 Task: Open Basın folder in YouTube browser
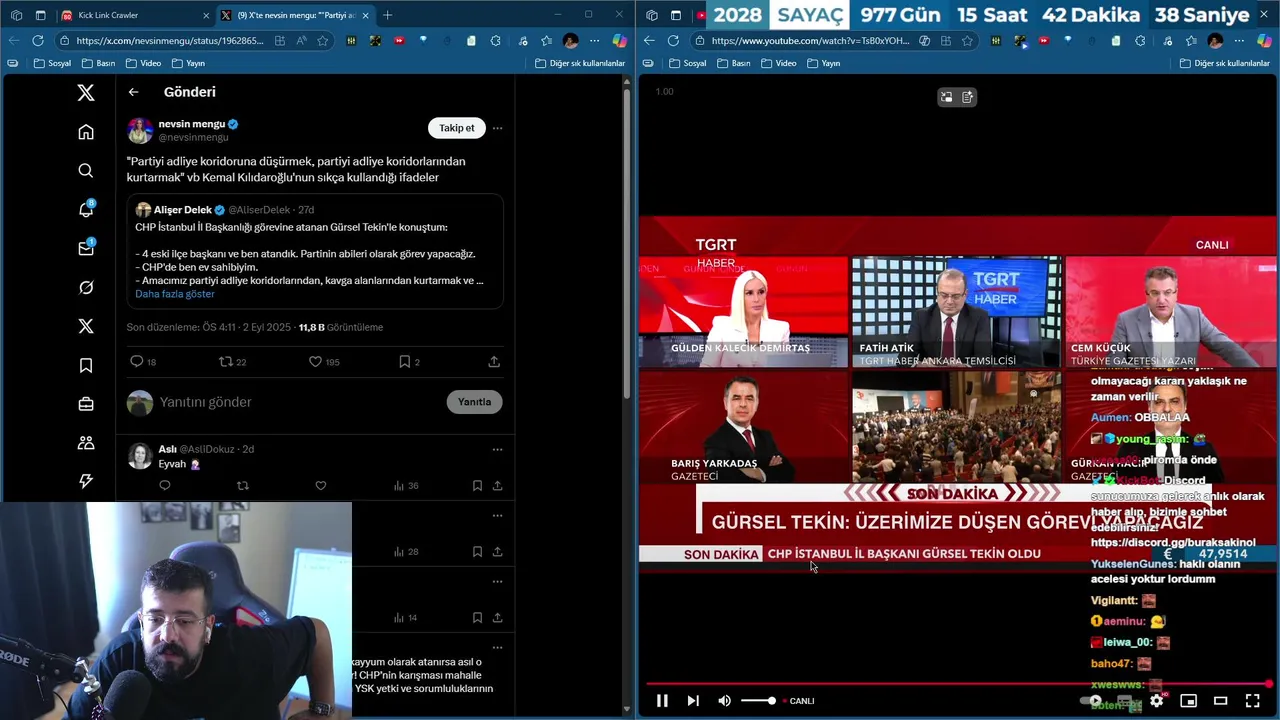pyautogui.click(x=733, y=63)
